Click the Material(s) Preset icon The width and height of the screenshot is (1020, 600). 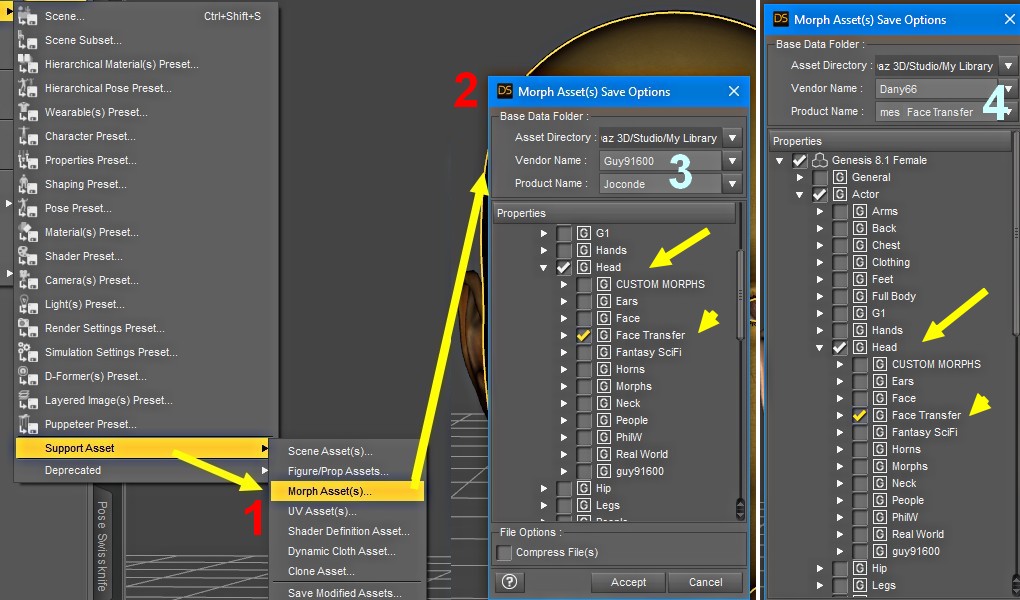(x=27, y=232)
